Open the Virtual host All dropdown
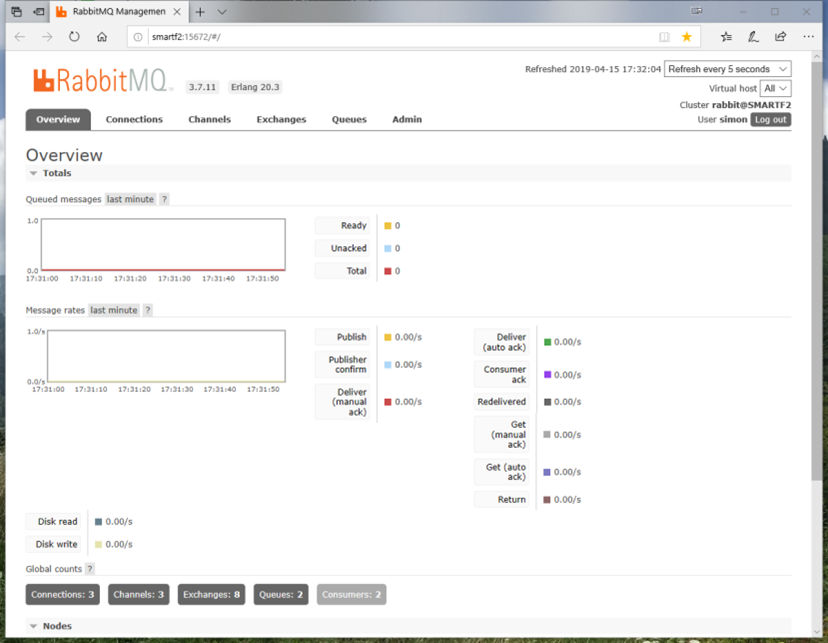The width and height of the screenshot is (828, 643). pos(775,88)
